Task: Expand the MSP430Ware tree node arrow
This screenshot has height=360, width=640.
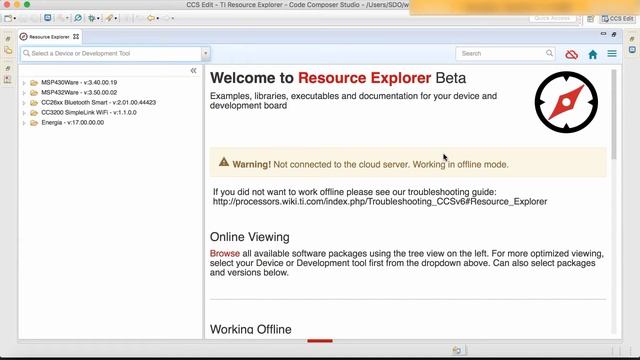Action: click(x=24, y=83)
